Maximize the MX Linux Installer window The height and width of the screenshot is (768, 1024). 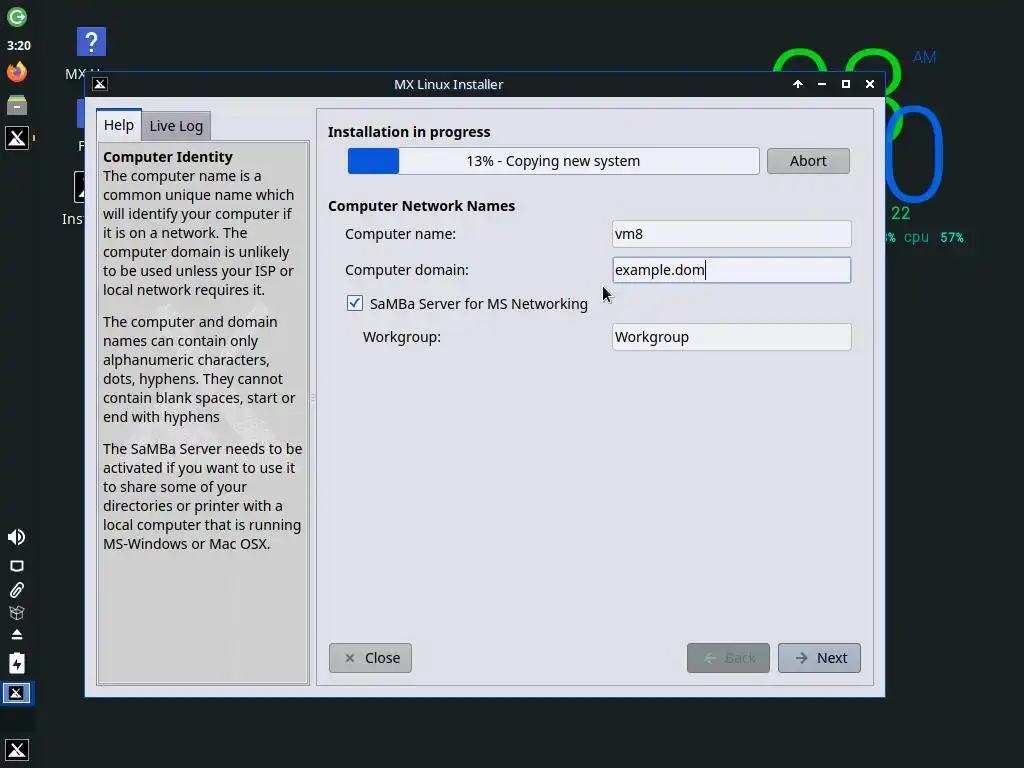coord(846,84)
